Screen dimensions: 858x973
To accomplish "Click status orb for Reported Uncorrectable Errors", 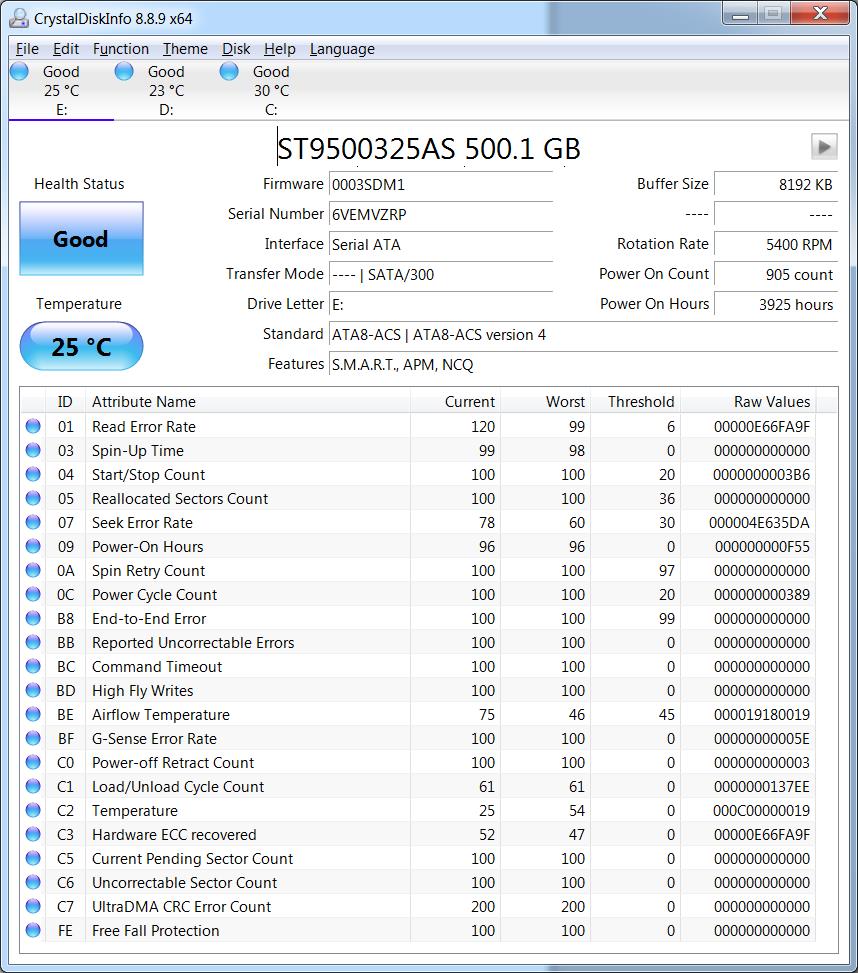I will point(33,642).
